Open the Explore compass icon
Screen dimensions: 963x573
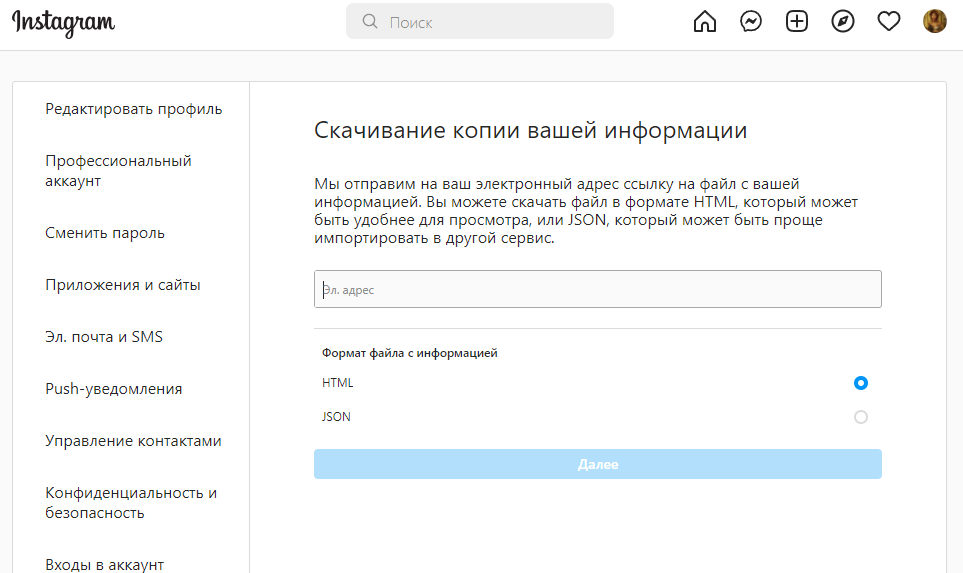[x=843, y=21]
